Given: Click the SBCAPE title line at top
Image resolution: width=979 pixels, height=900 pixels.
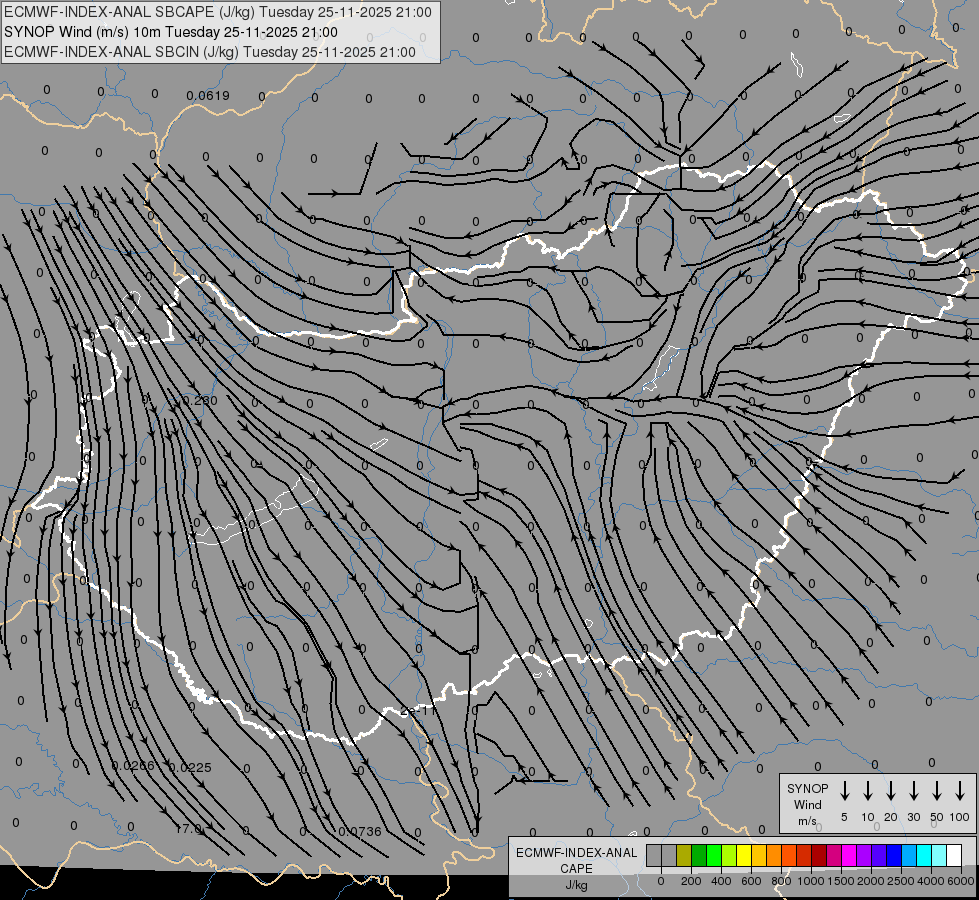Looking at the screenshot, I should 218,12.
